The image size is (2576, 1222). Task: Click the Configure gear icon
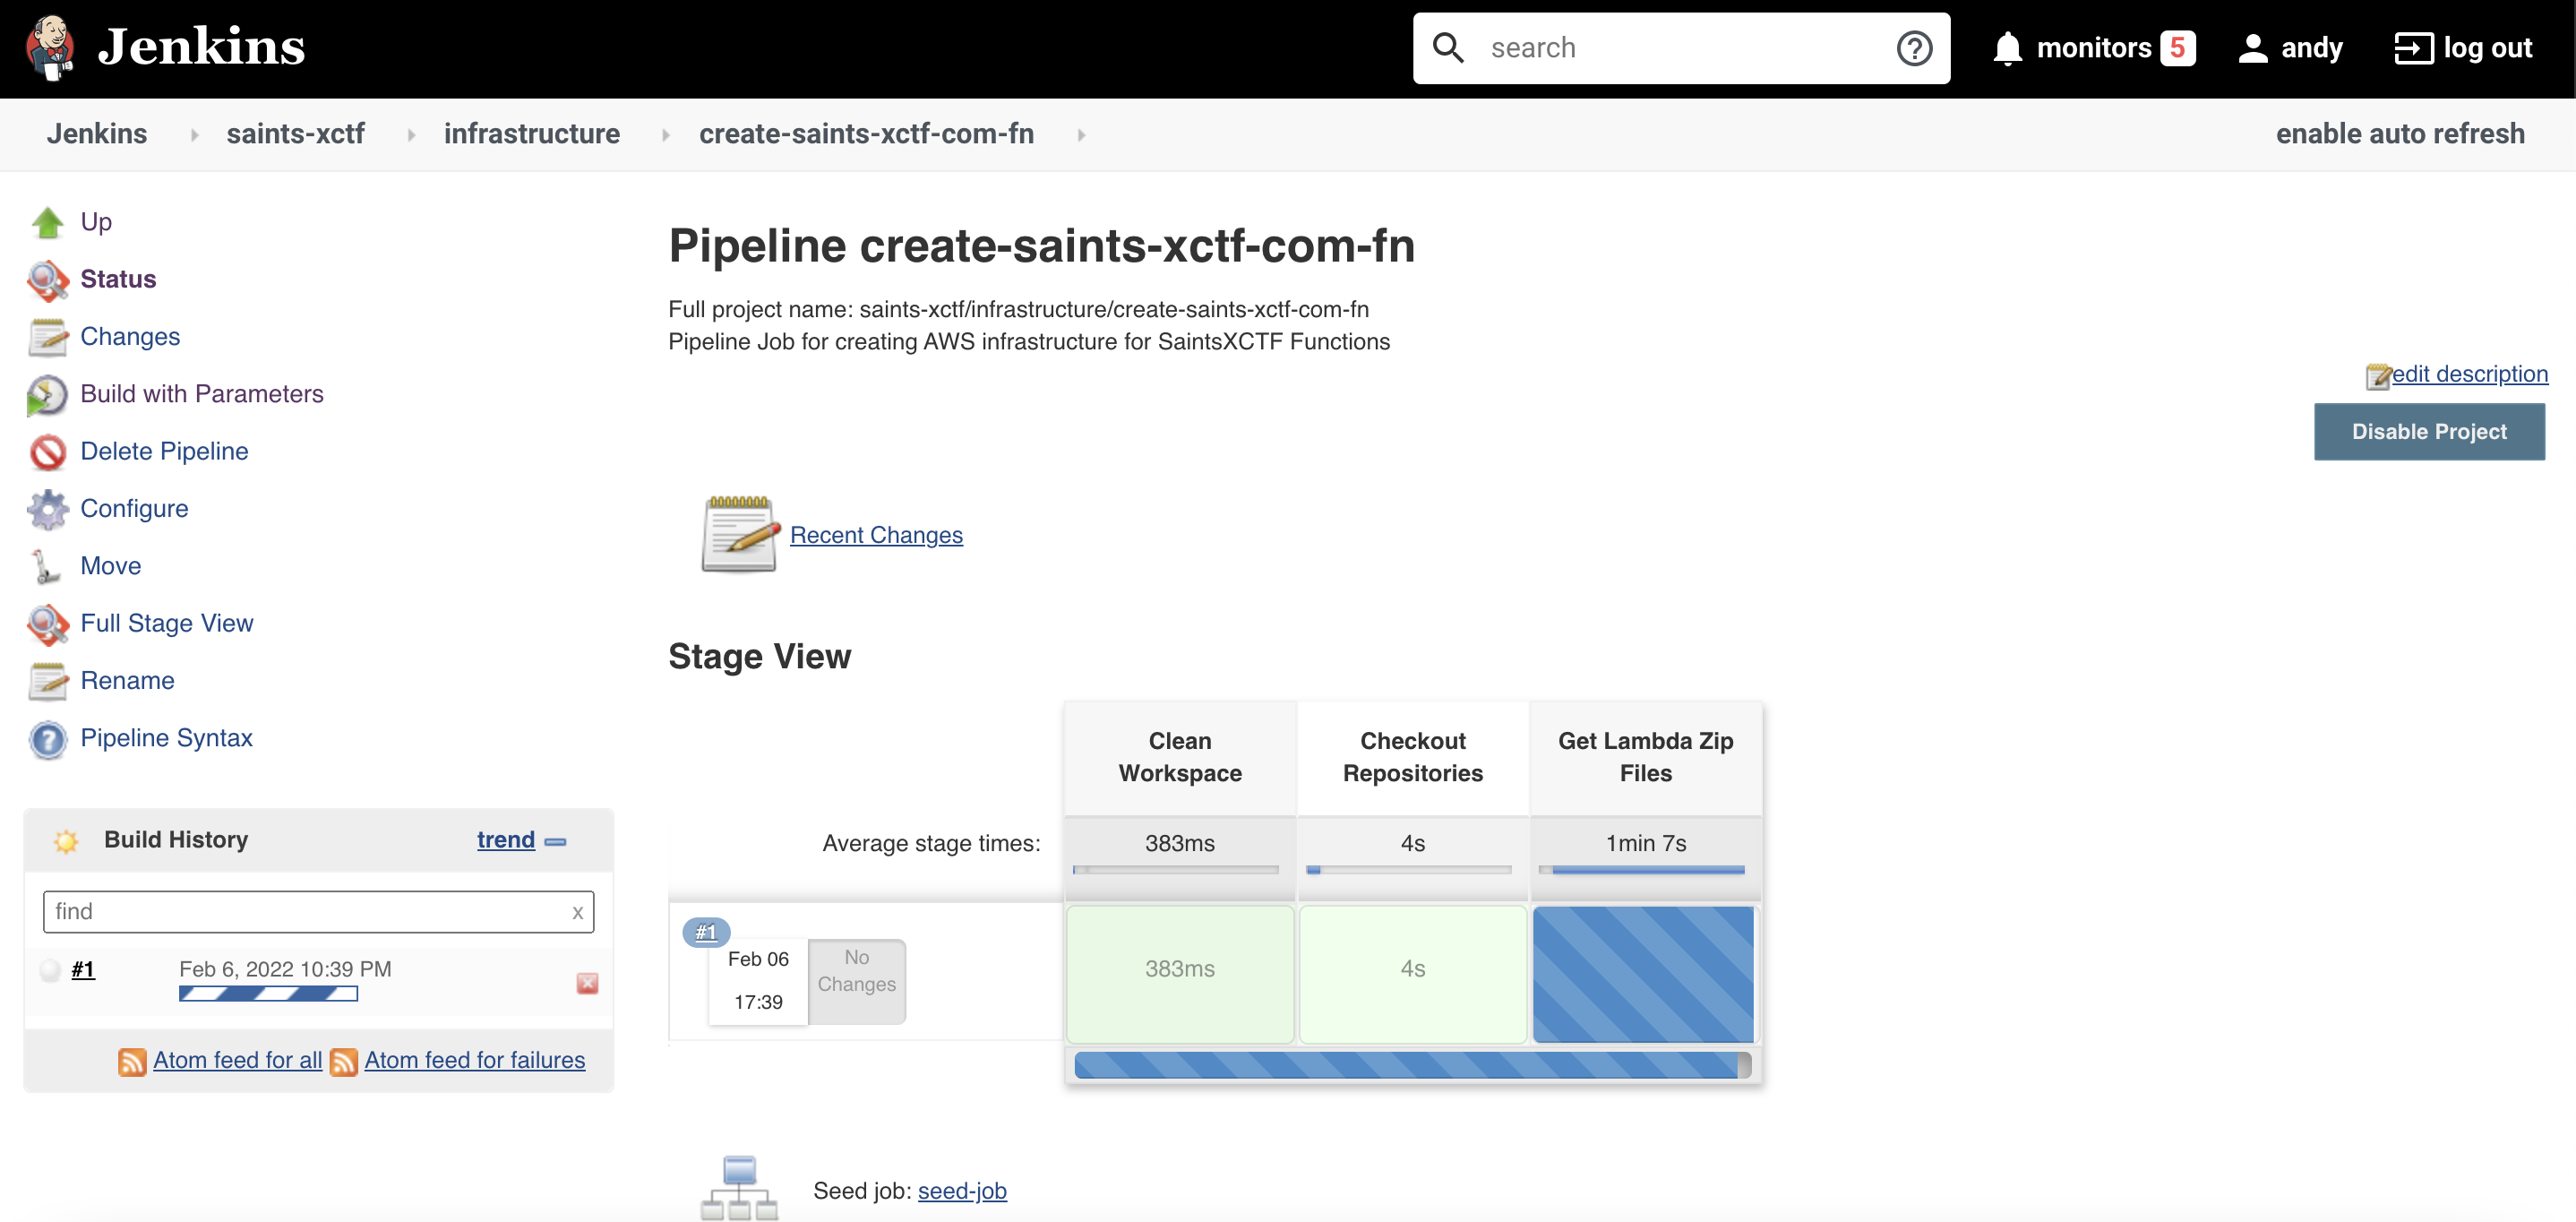click(x=47, y=509)
